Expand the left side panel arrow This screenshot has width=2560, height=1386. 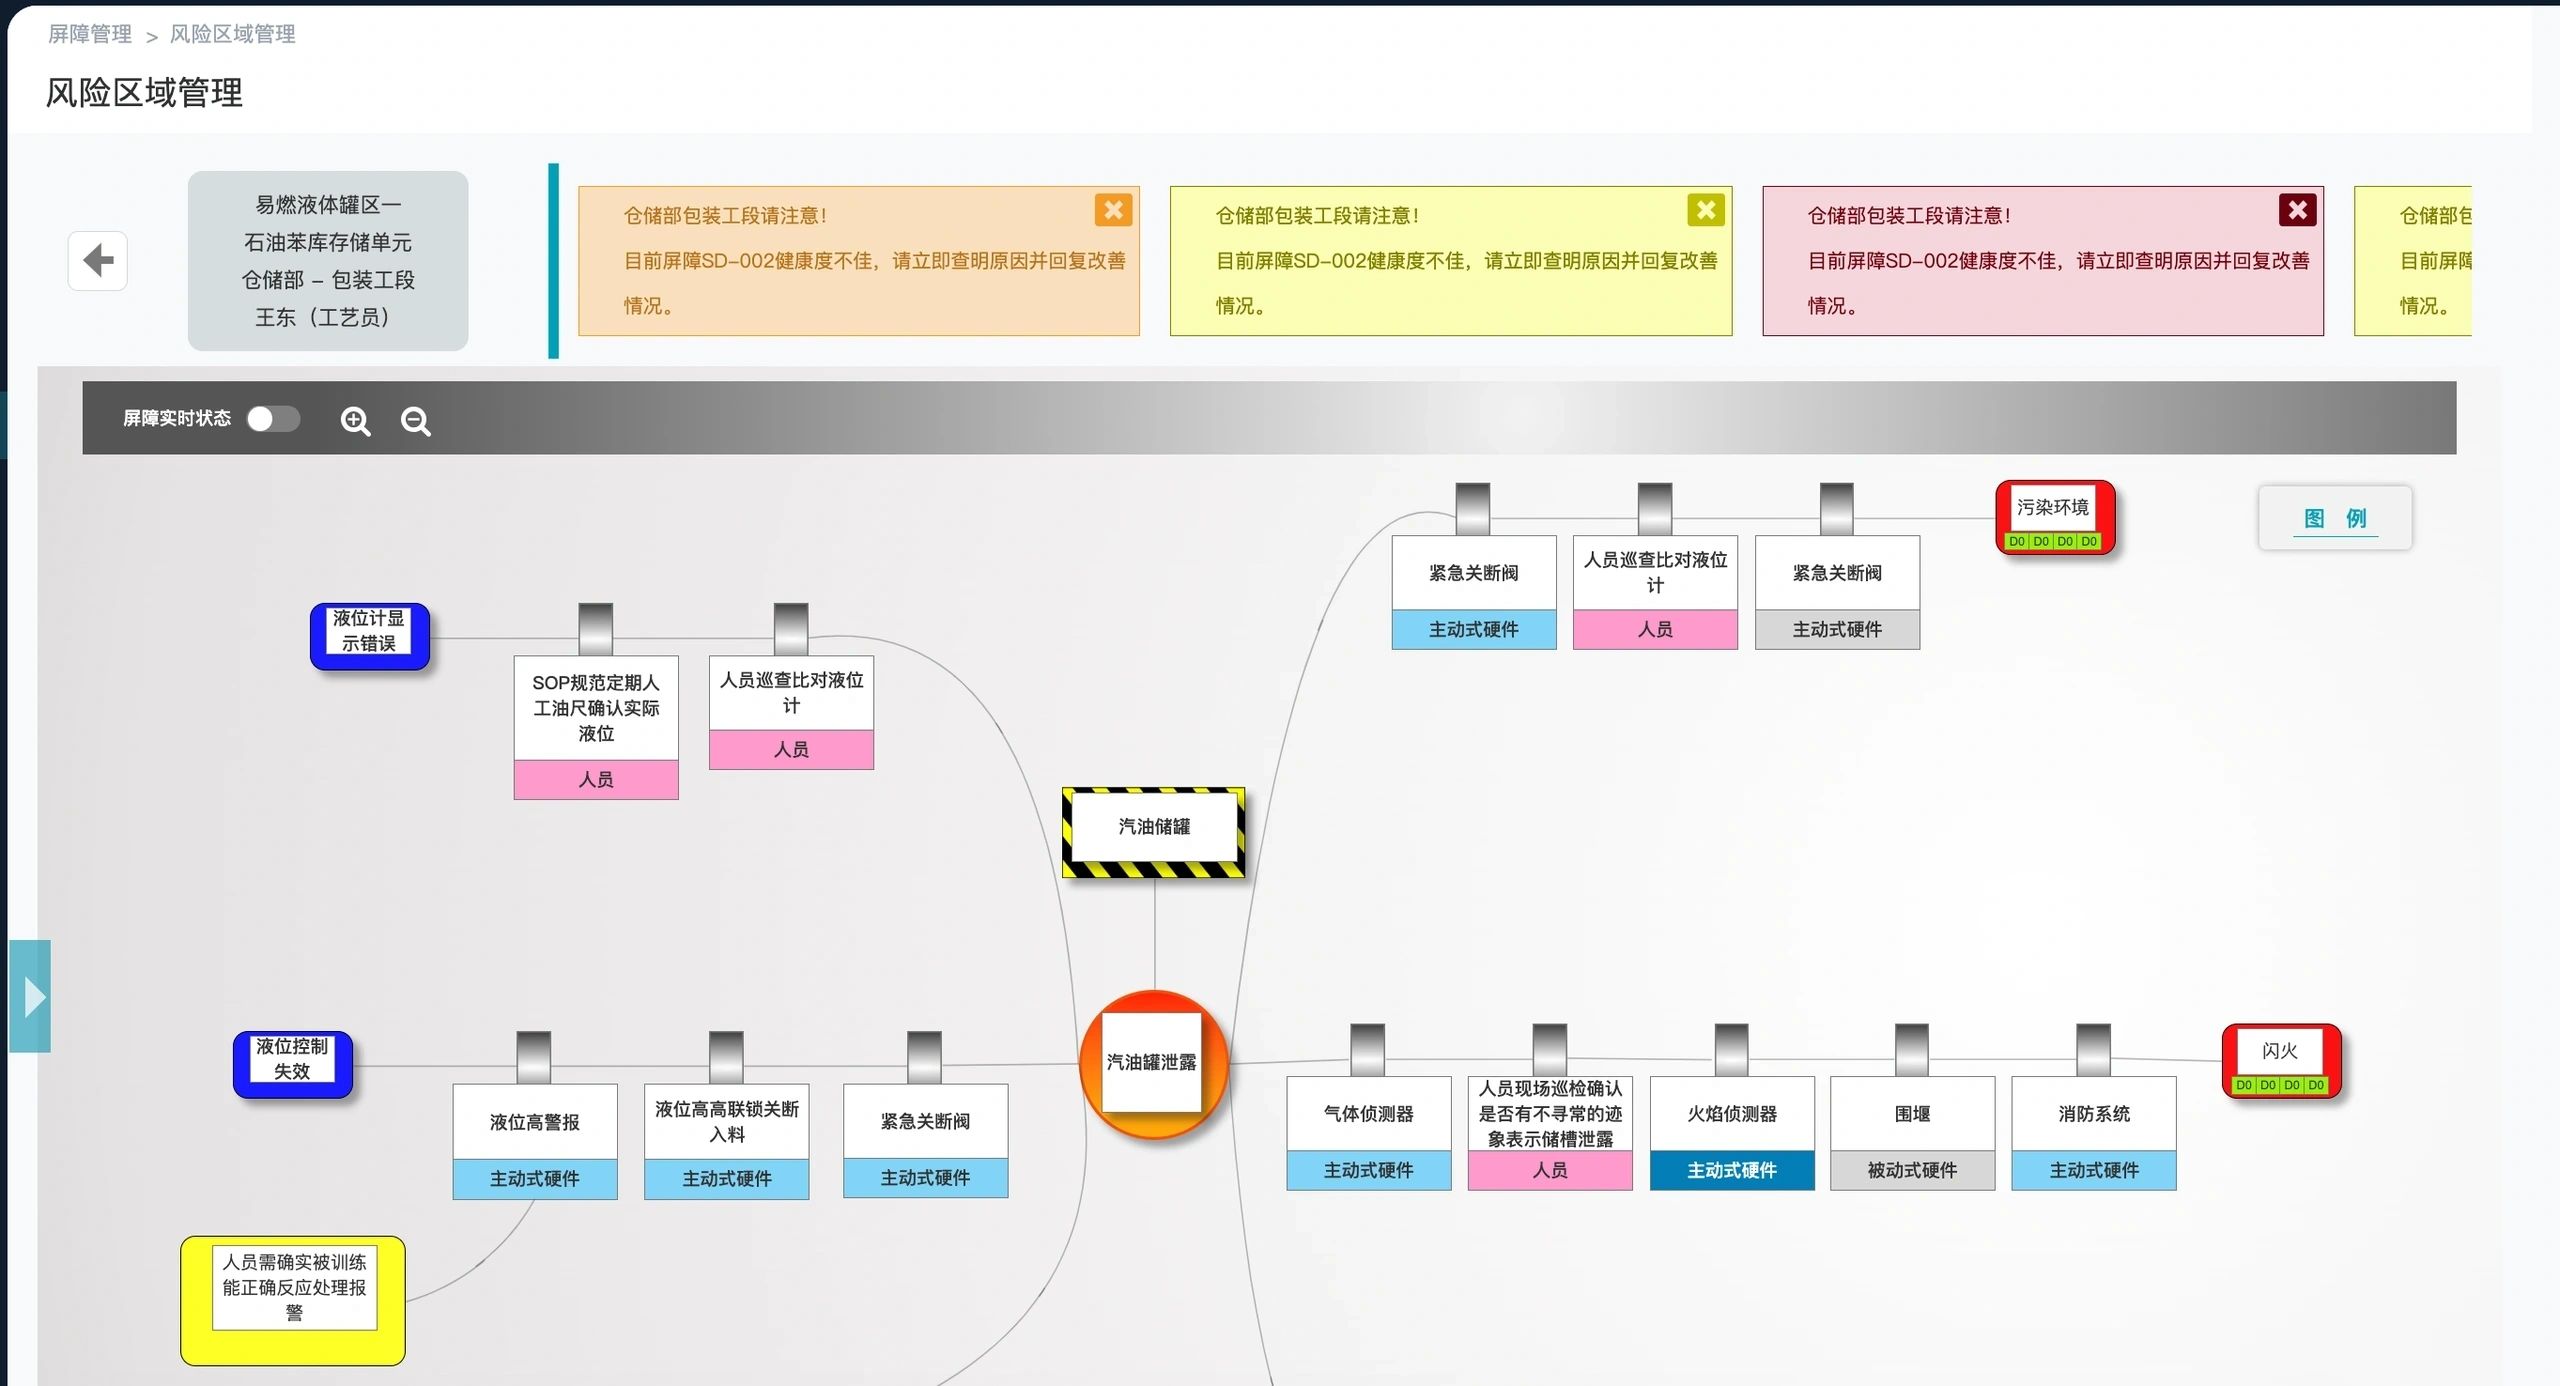[31, 997]
